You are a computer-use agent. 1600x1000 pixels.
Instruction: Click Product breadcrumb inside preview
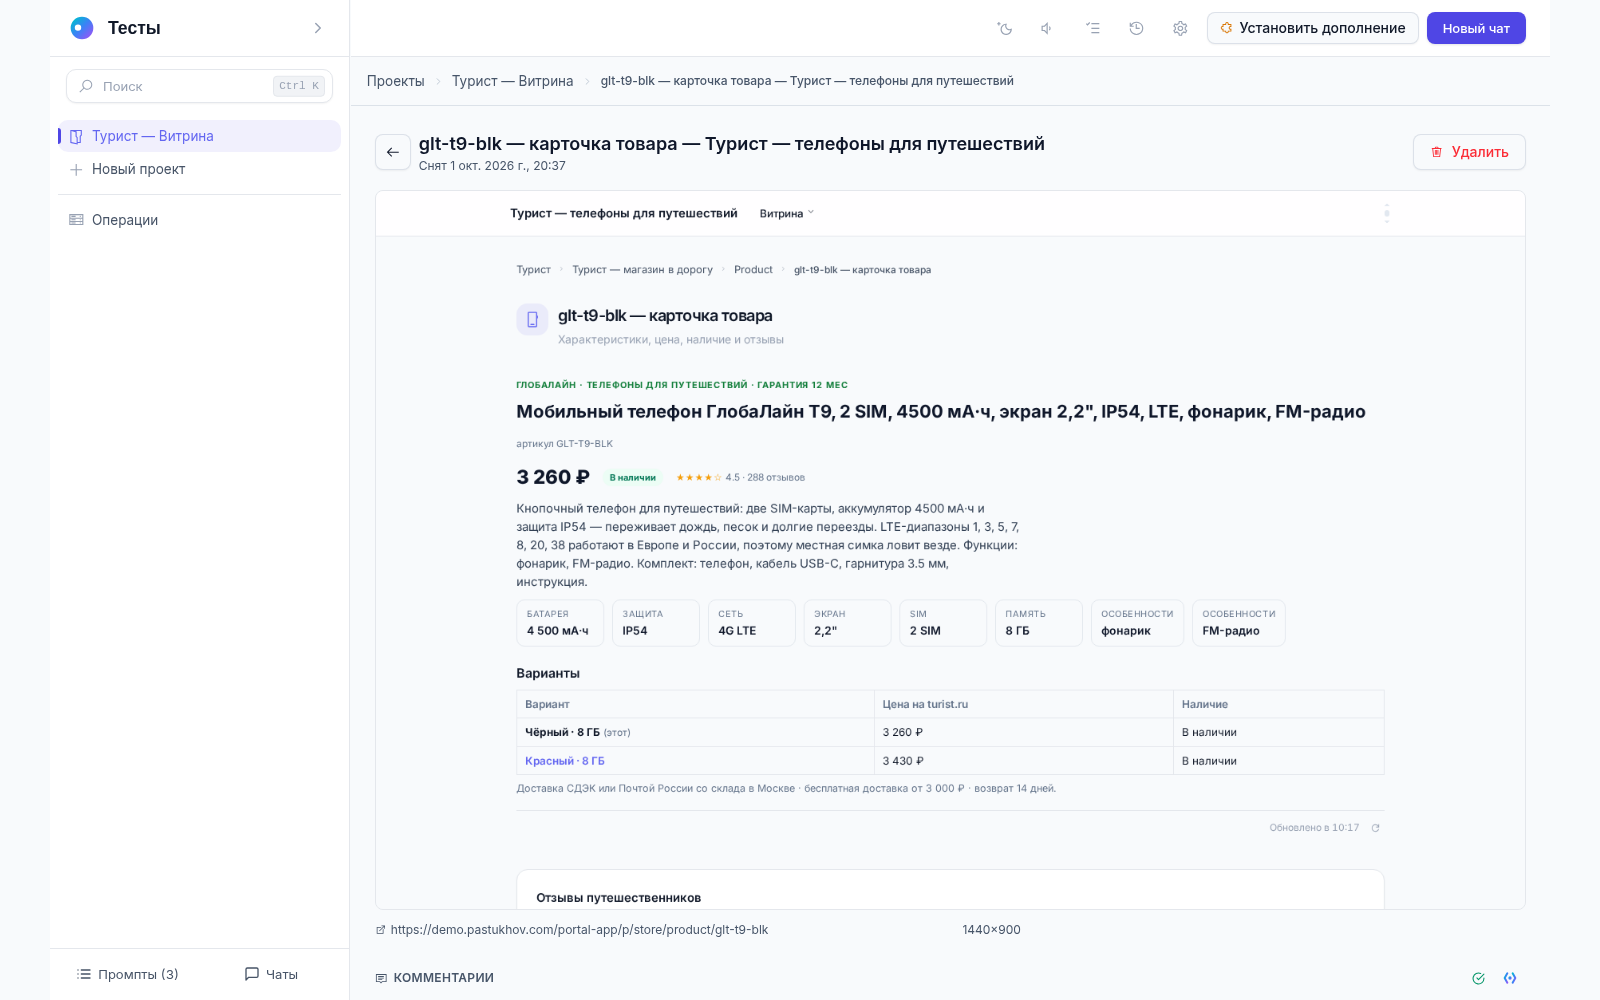[753, 270]
